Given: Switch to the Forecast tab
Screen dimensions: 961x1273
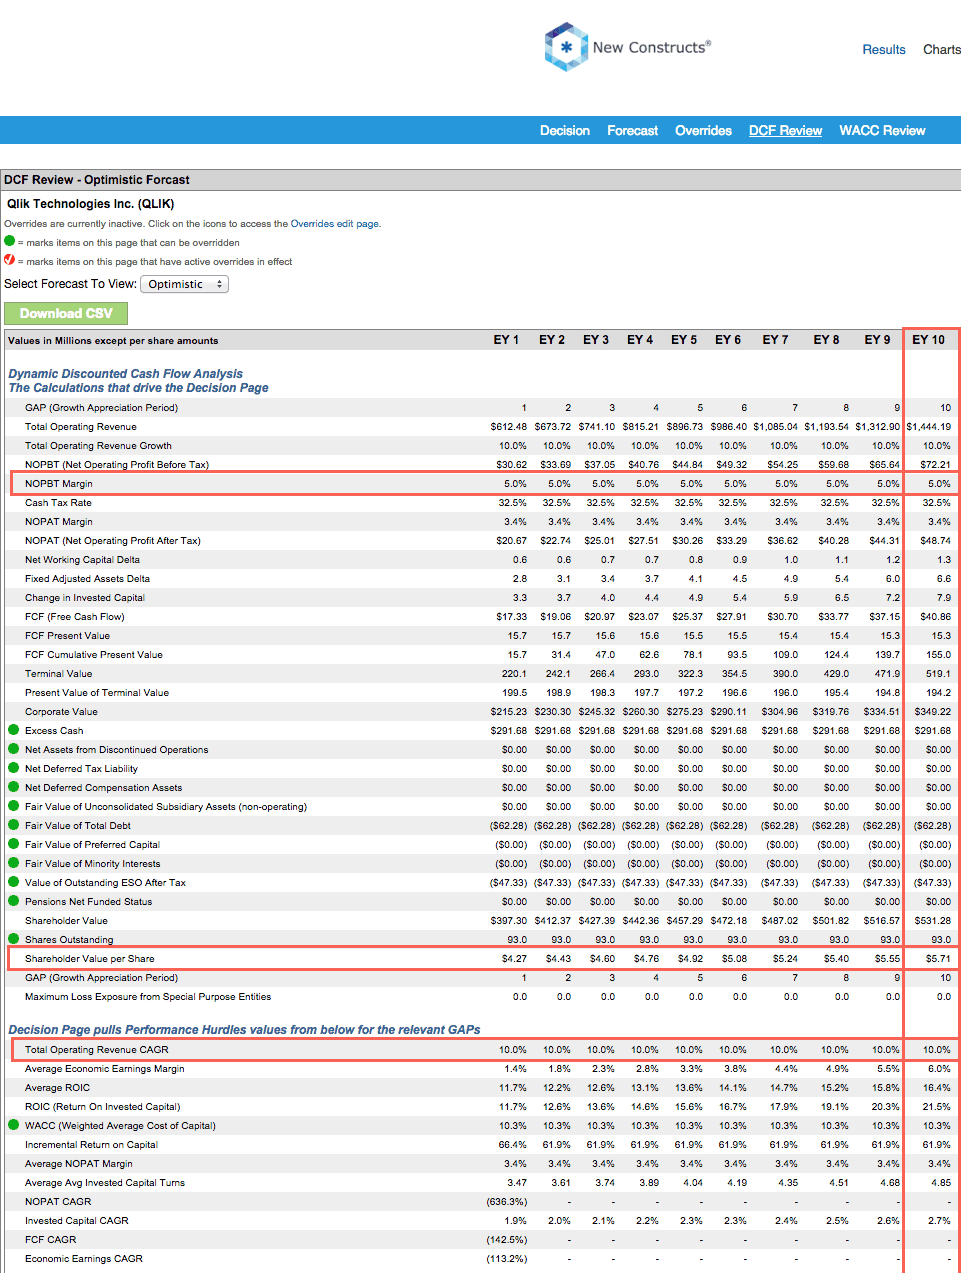Looking at the screenshot, I should [633, 130].
